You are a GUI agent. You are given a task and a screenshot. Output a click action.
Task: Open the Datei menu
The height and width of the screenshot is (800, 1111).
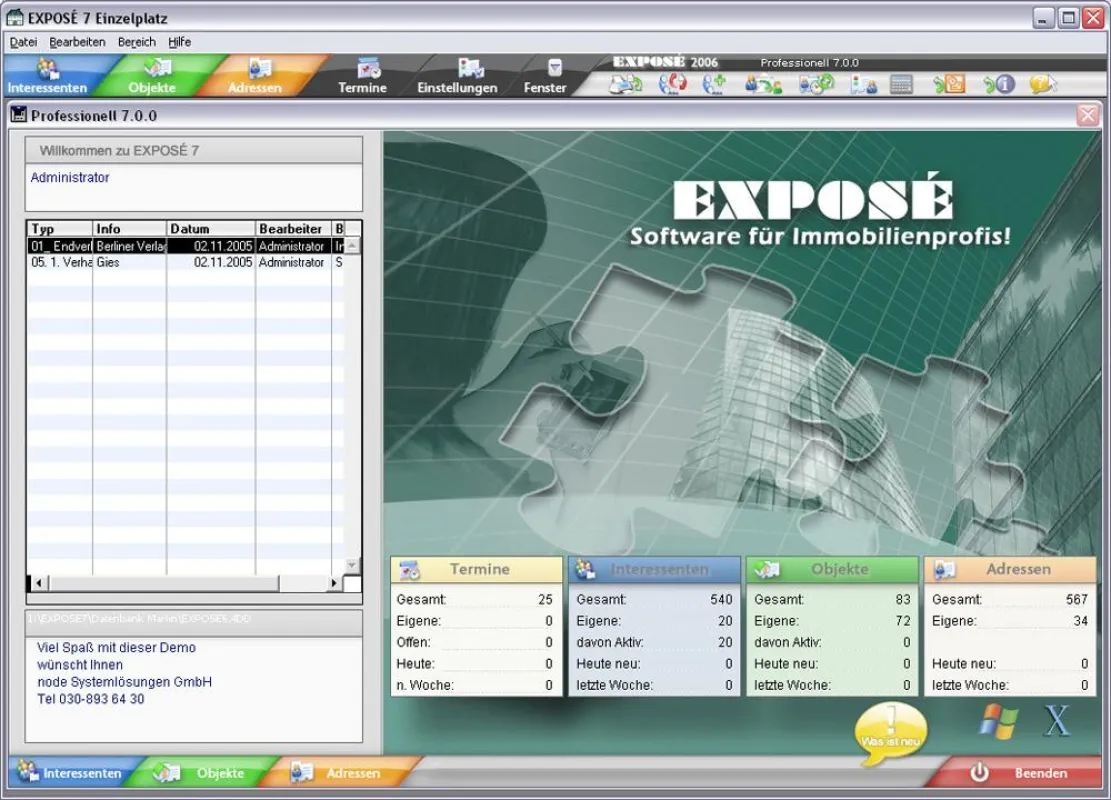pyautogui.click(x=23, y=42)
